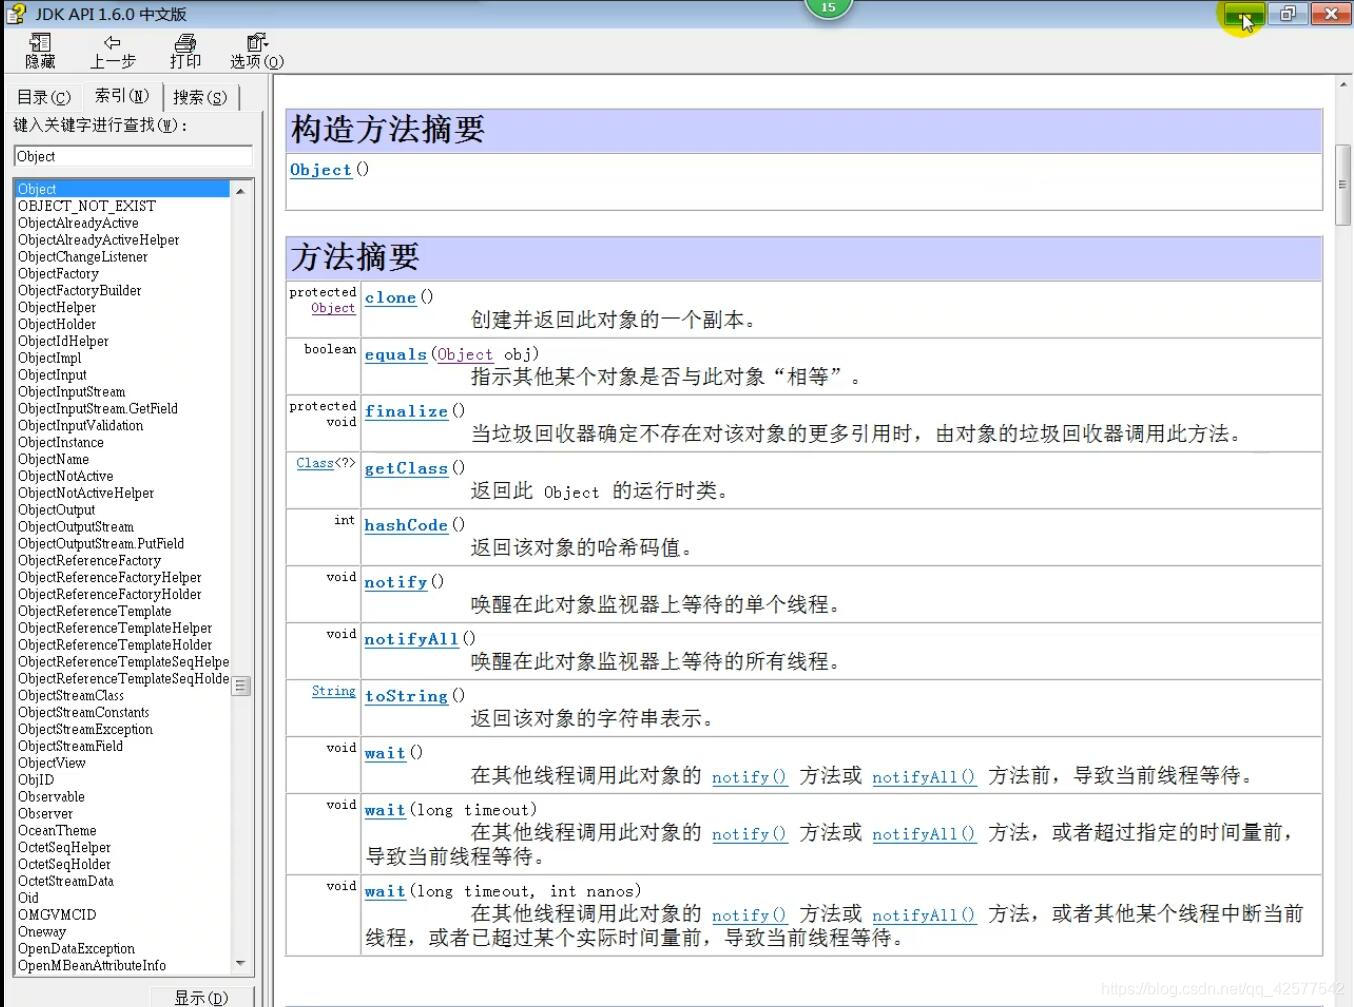Click the Print (打印) toolbar icon
Screen dimensions: 1354x1007
point(185,51)
